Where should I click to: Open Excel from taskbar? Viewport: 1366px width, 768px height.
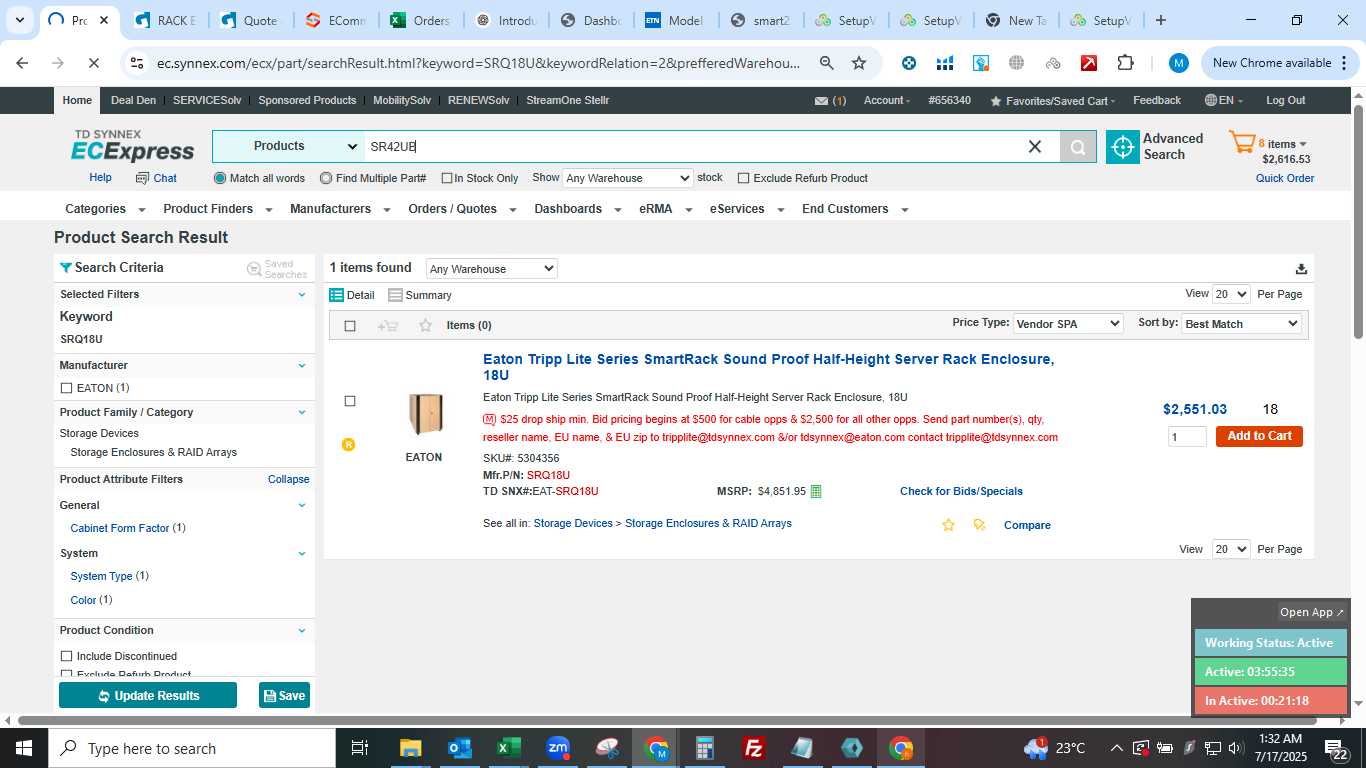tap(509, 748)
